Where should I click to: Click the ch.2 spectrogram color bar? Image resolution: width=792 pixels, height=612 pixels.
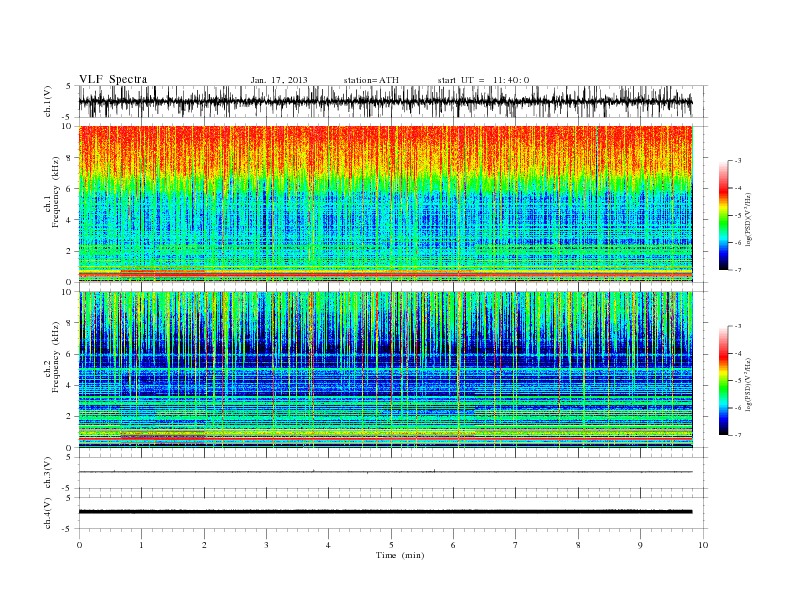tap(723, 381)
